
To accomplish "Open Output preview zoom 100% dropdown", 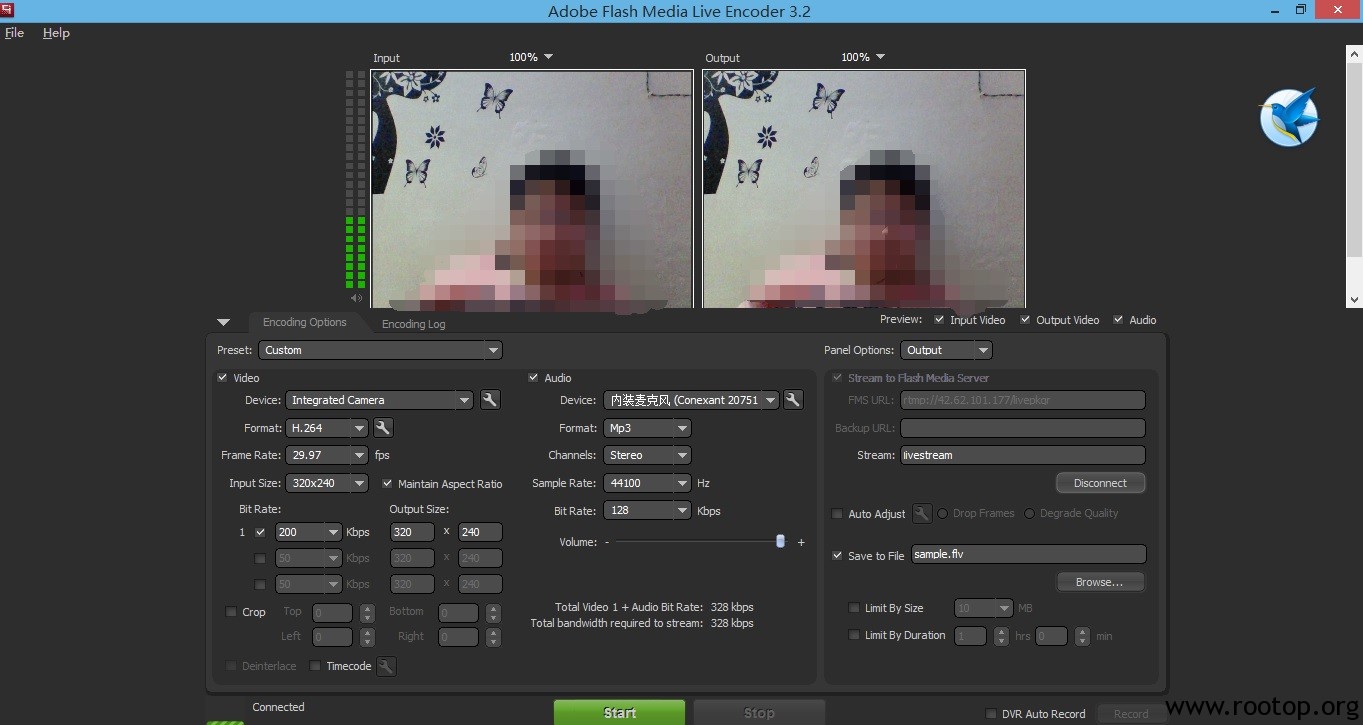I will [863, 57].
